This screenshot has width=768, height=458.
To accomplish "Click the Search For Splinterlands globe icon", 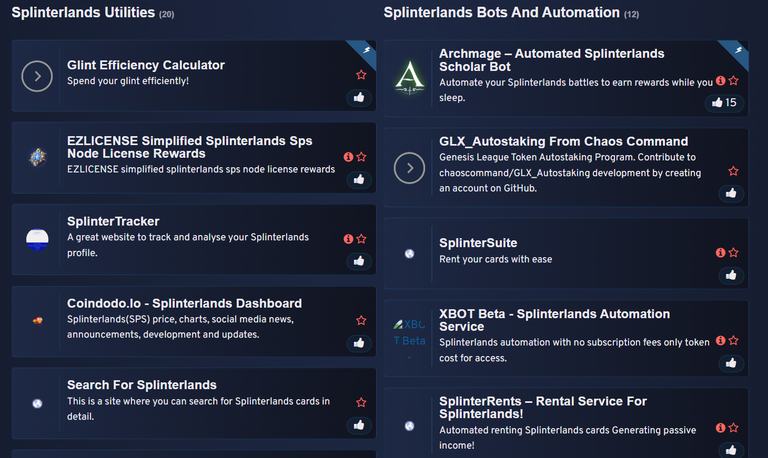I will pos(37,403).
